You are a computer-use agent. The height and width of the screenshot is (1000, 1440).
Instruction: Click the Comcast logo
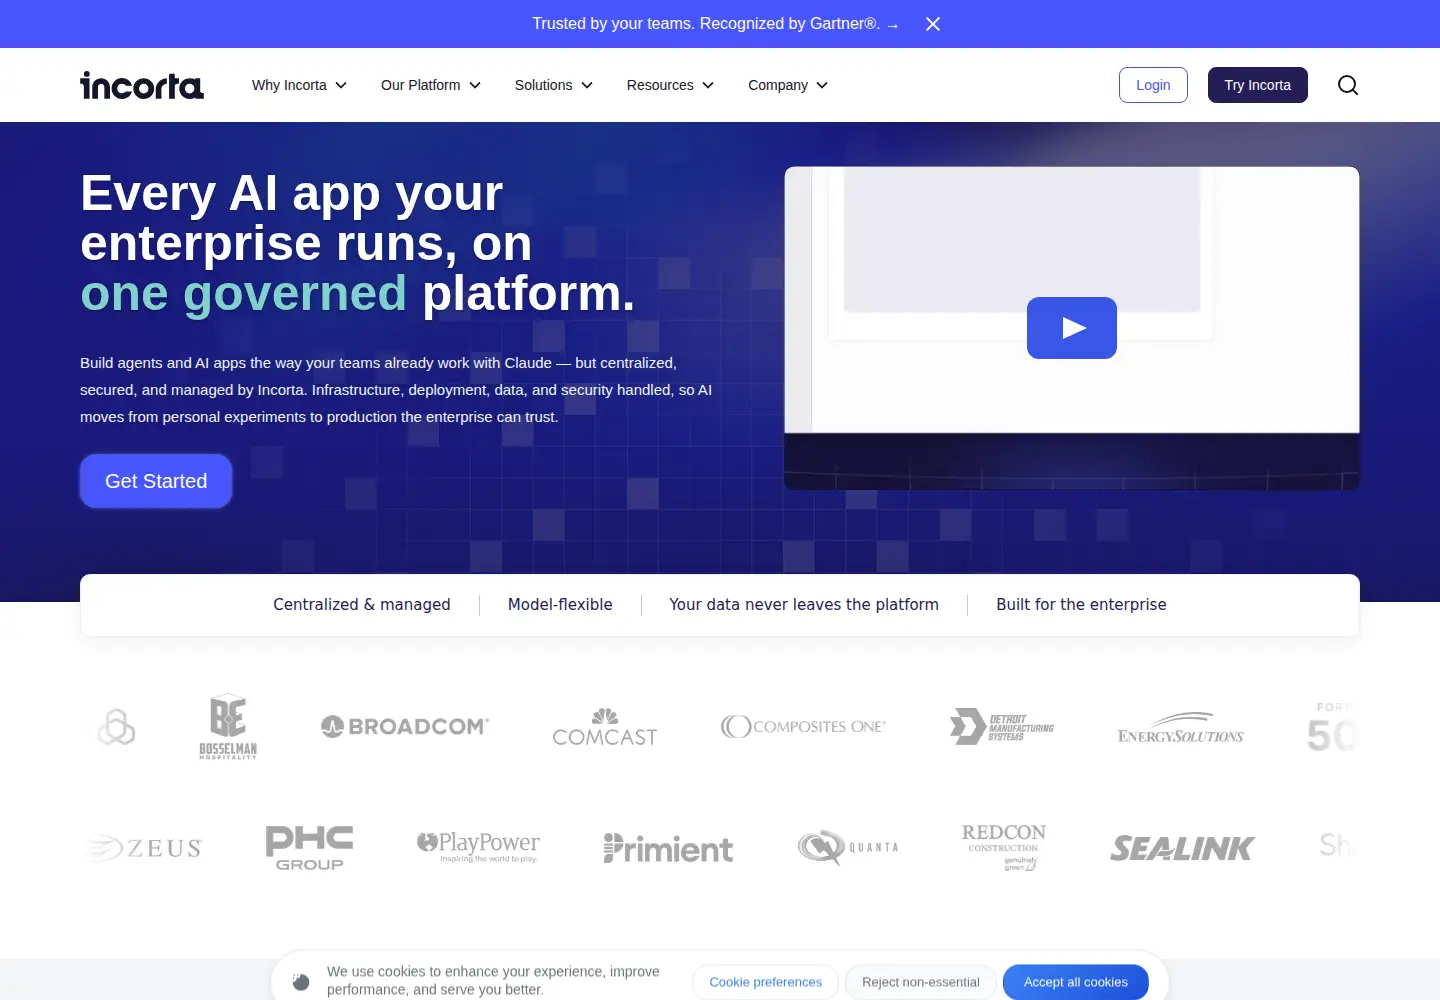[605, 728]
